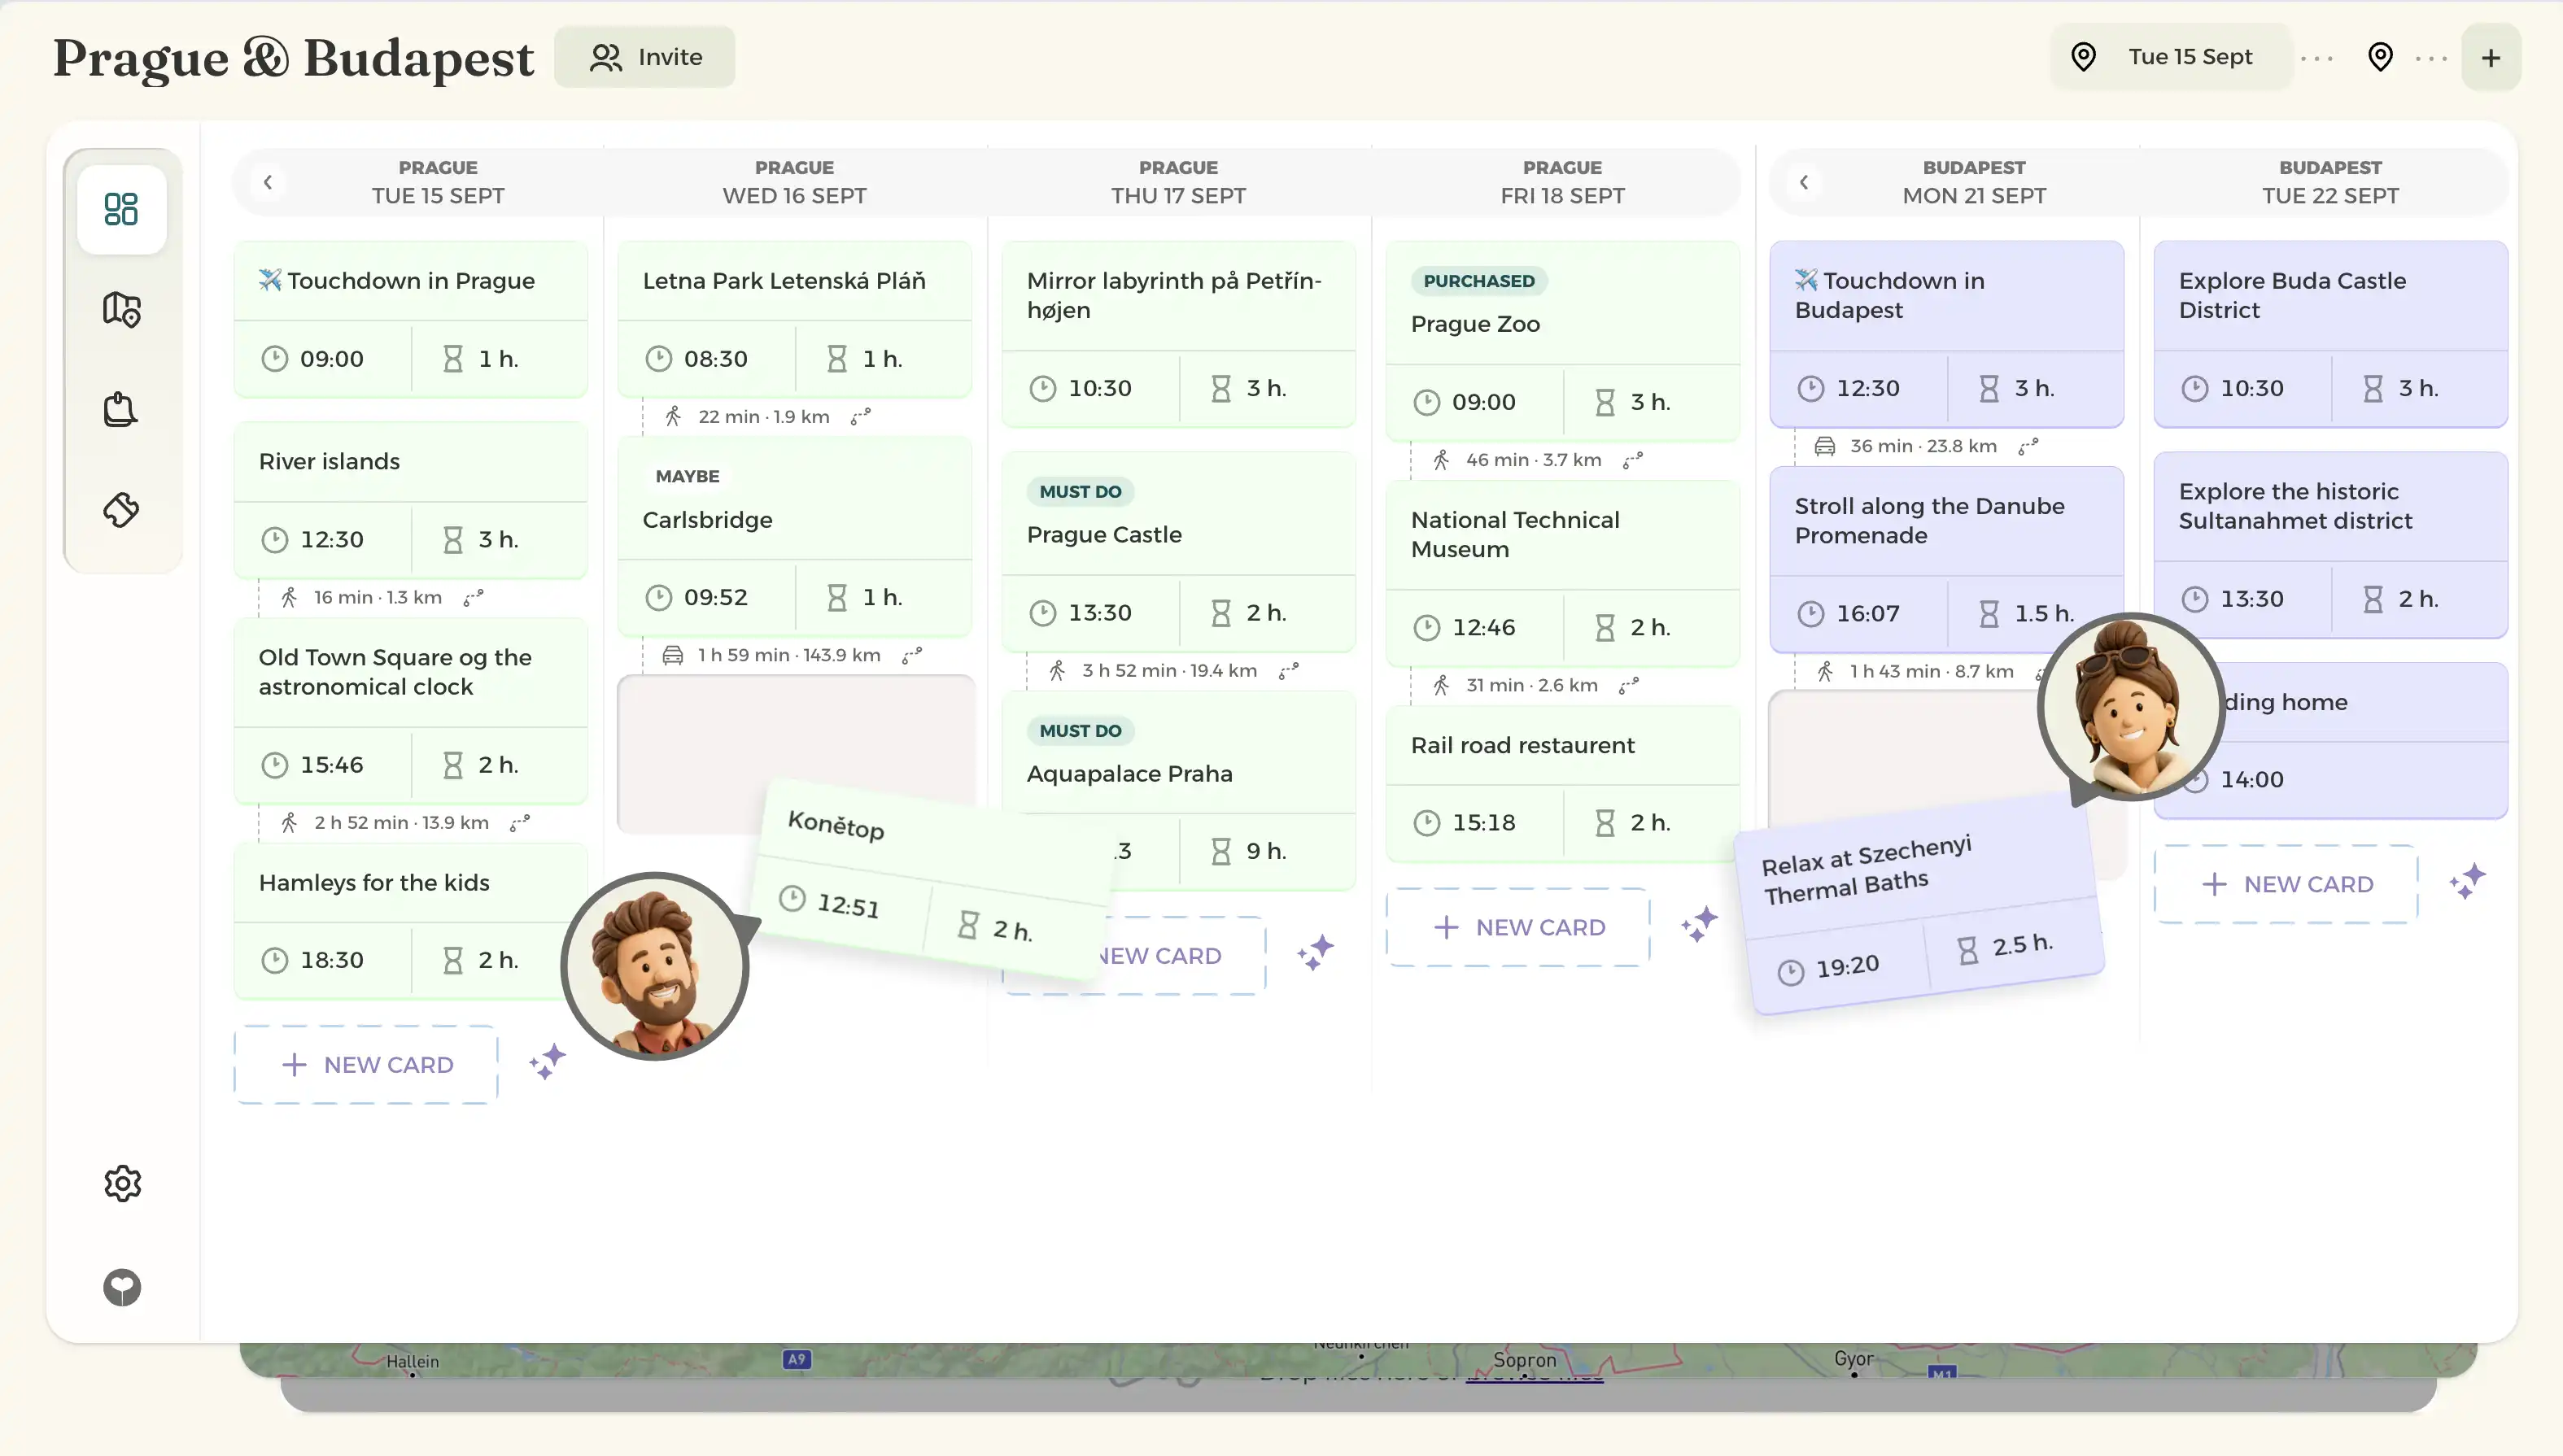Screen dimensions: 2563x1456
Task: Open River islands card title
Action: pyautogui.click(x=329, y=462)
